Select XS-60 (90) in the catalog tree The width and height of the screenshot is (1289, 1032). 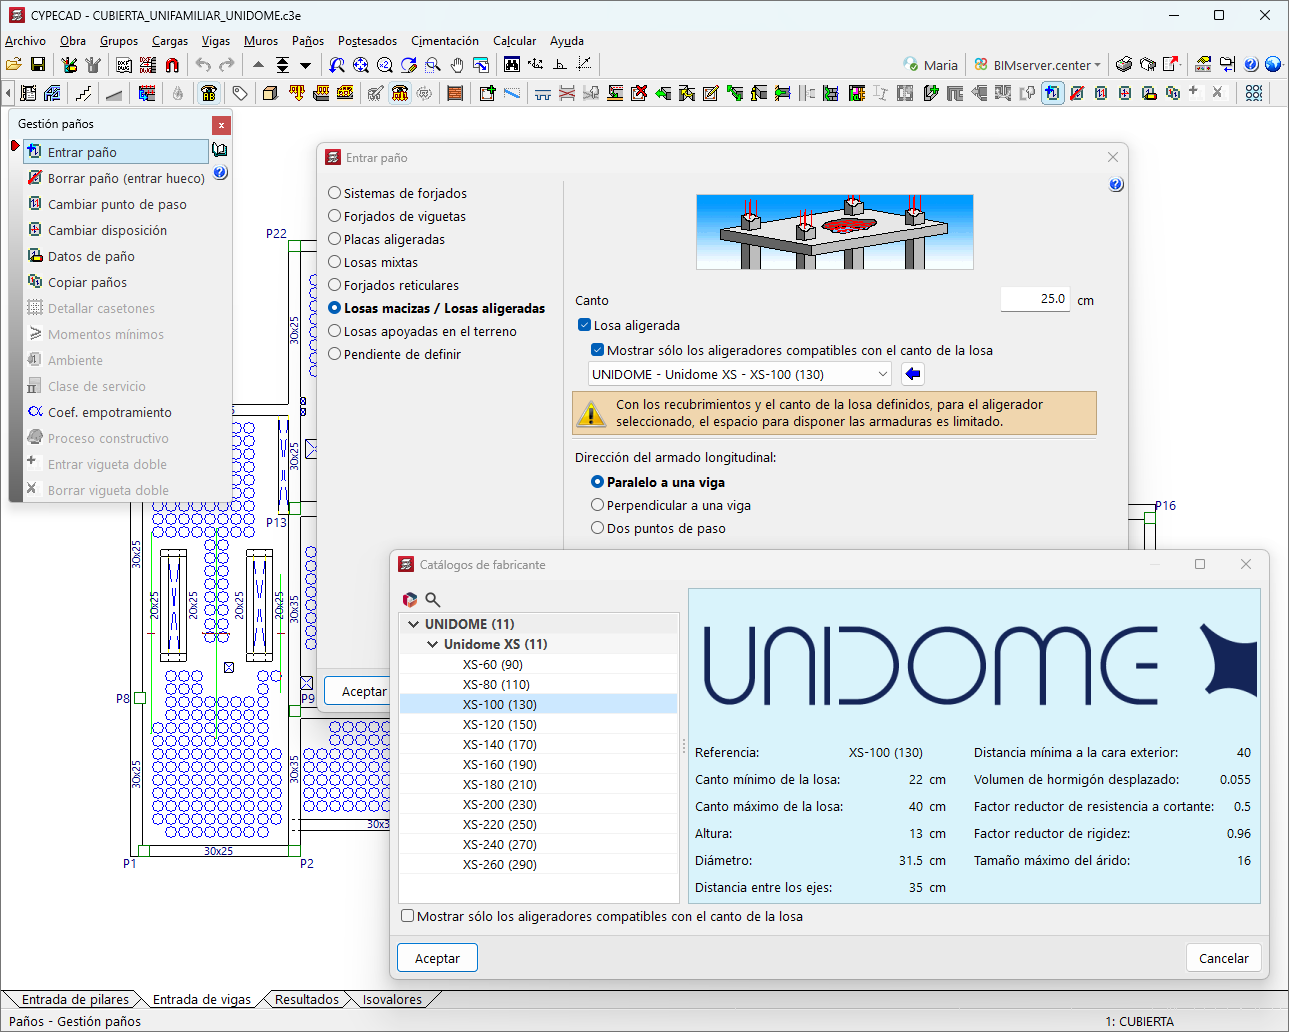tap(493, 664)
